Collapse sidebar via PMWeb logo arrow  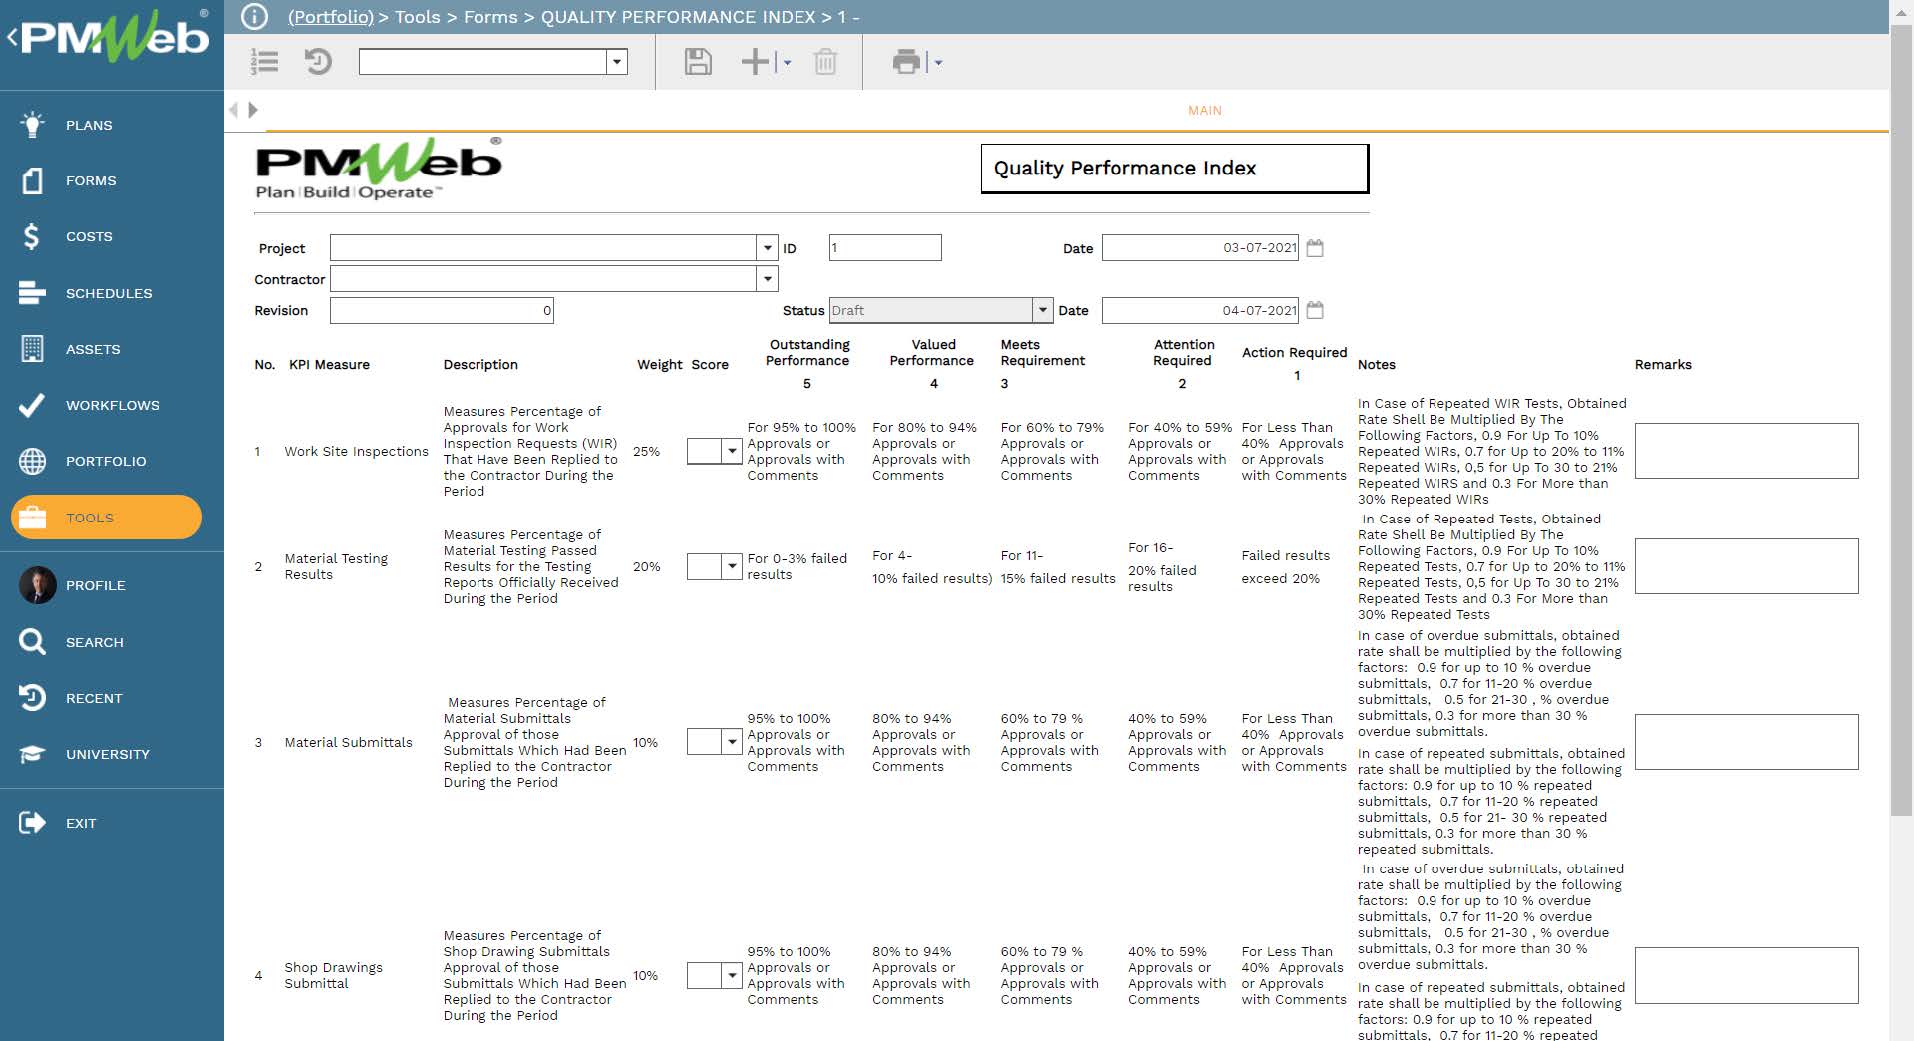12,38
